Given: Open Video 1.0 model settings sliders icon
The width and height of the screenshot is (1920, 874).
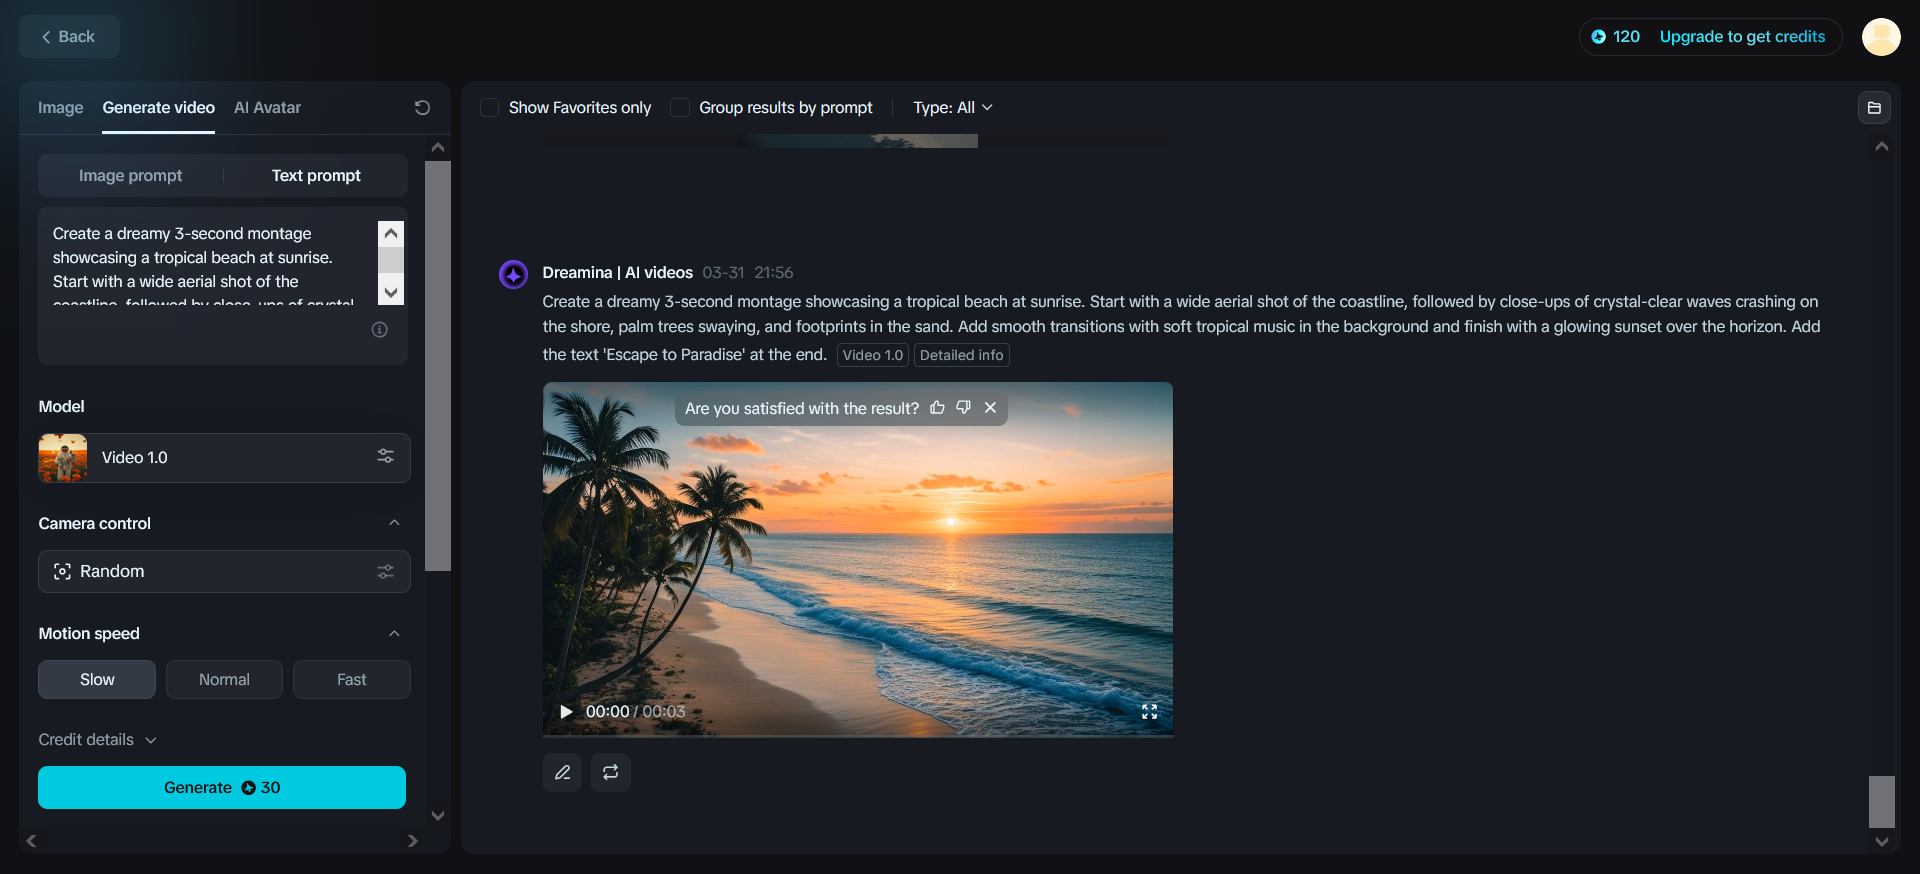Looking at the screenshot, I should click(386, 456).
